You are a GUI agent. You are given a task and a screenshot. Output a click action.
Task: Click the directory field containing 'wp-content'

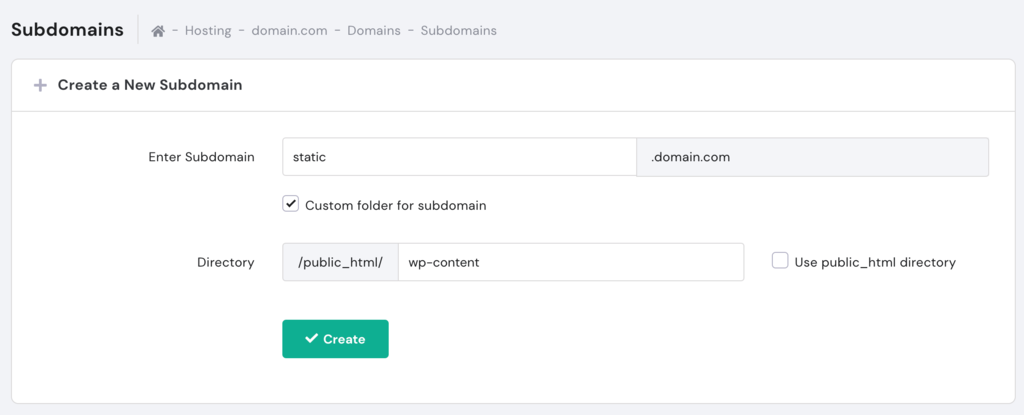click(570, 262)
